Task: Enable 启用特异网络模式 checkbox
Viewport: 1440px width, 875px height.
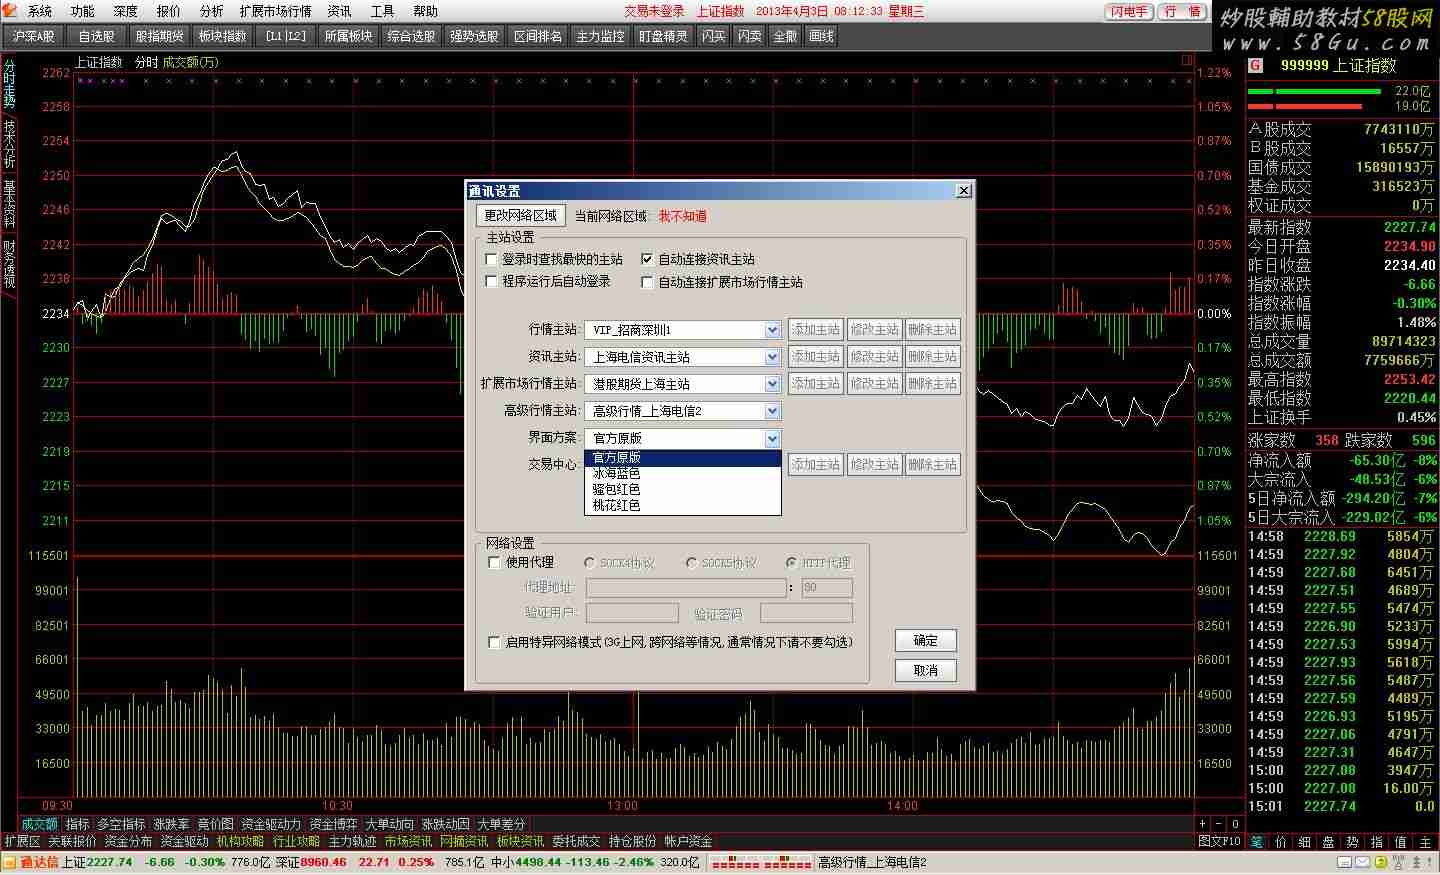Action: (494, 642)
